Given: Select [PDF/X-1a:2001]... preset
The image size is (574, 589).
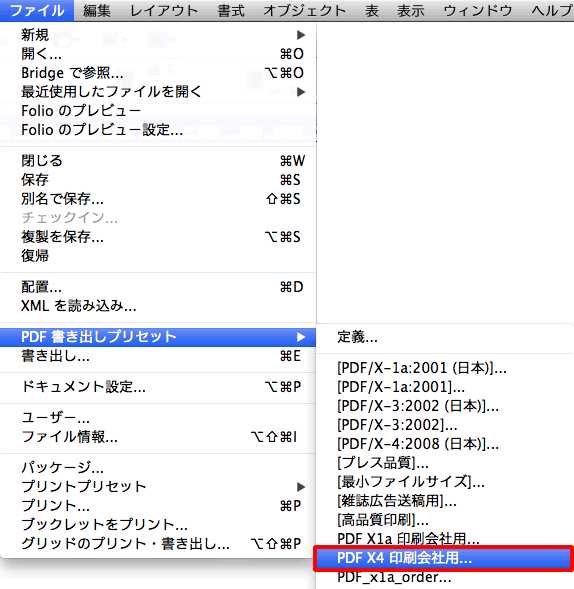Looking at the screenshot, I should [x=445, y=387].
